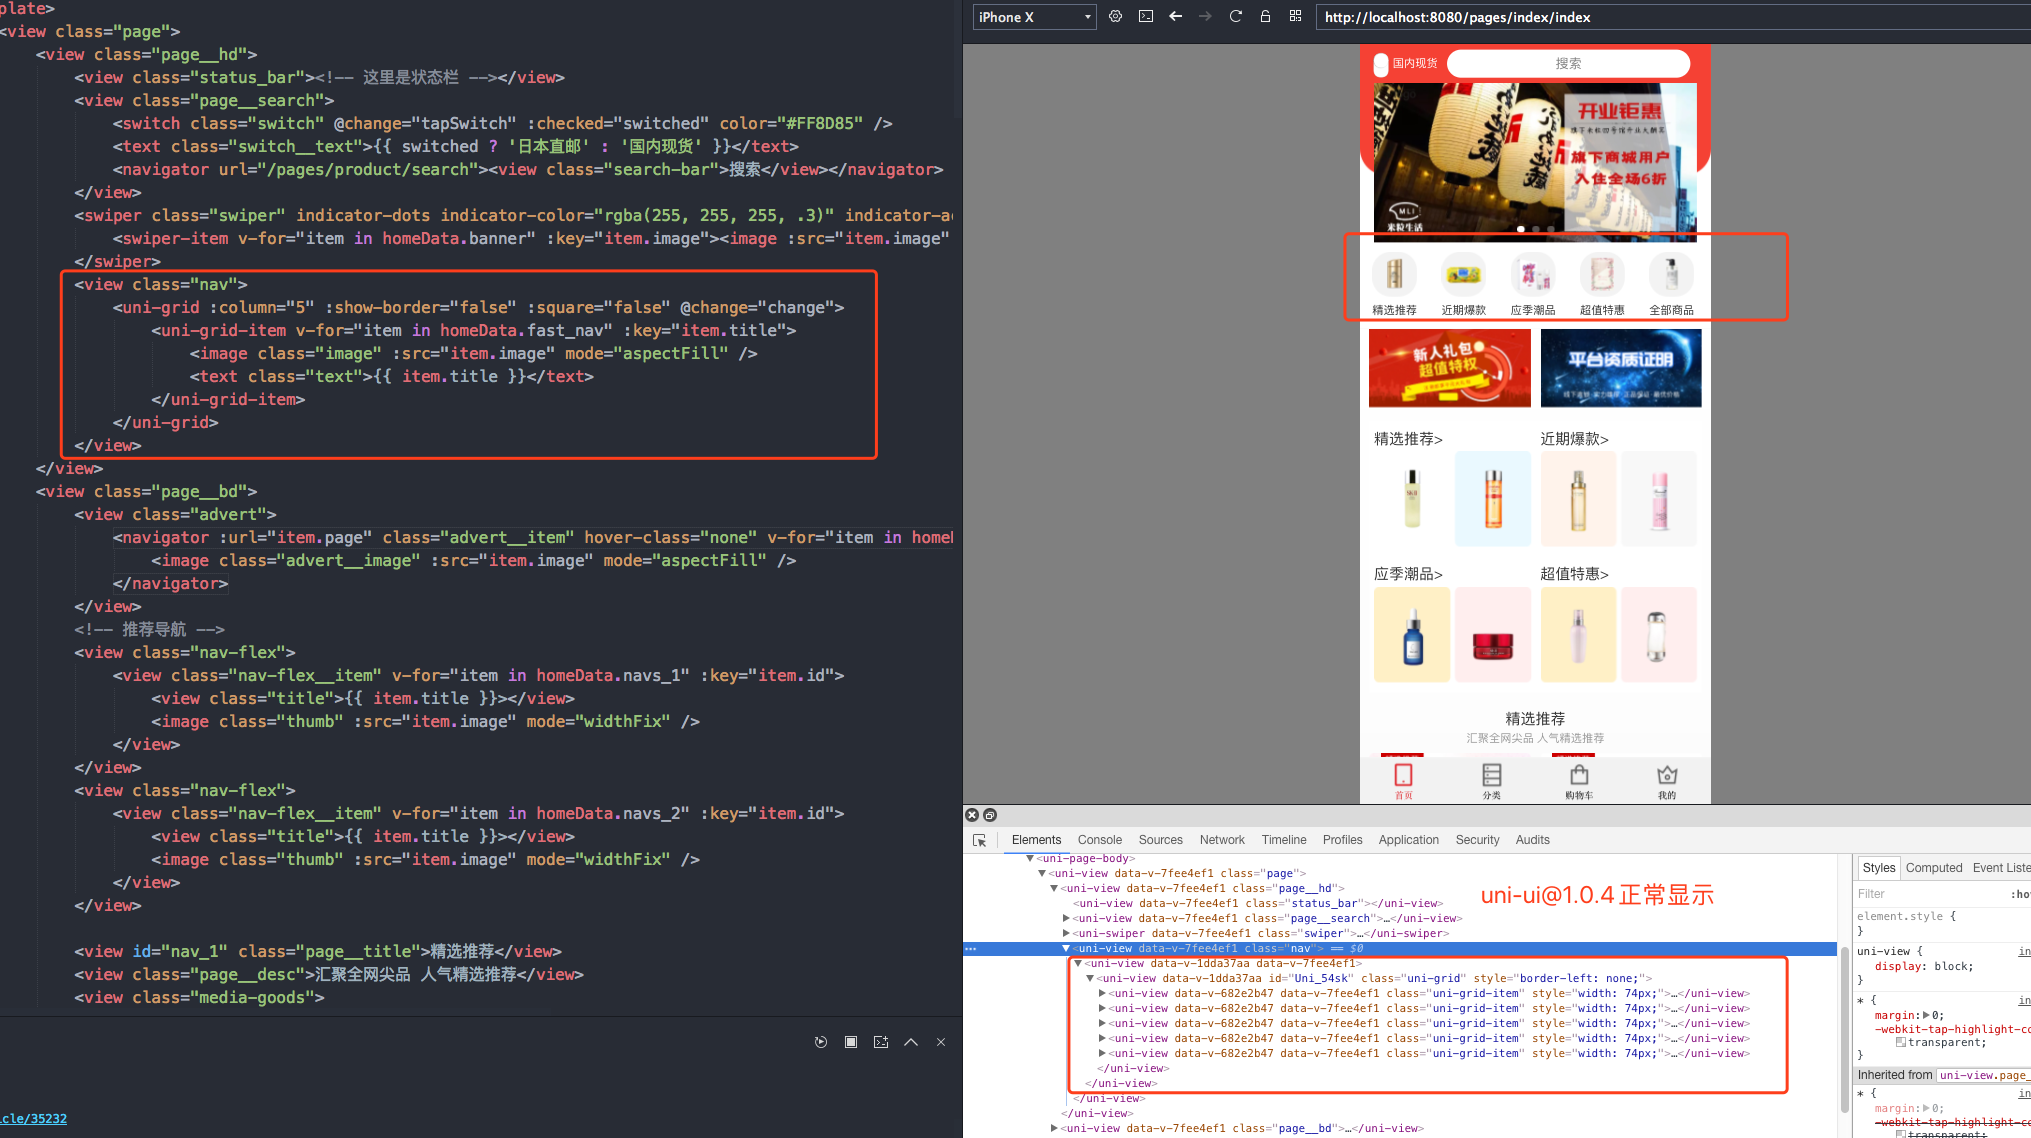The width and height of the screenshot is (2031, 1138).
Task: Click the back navigation arrow in simulator toolbar
Action: (1175, 17)
